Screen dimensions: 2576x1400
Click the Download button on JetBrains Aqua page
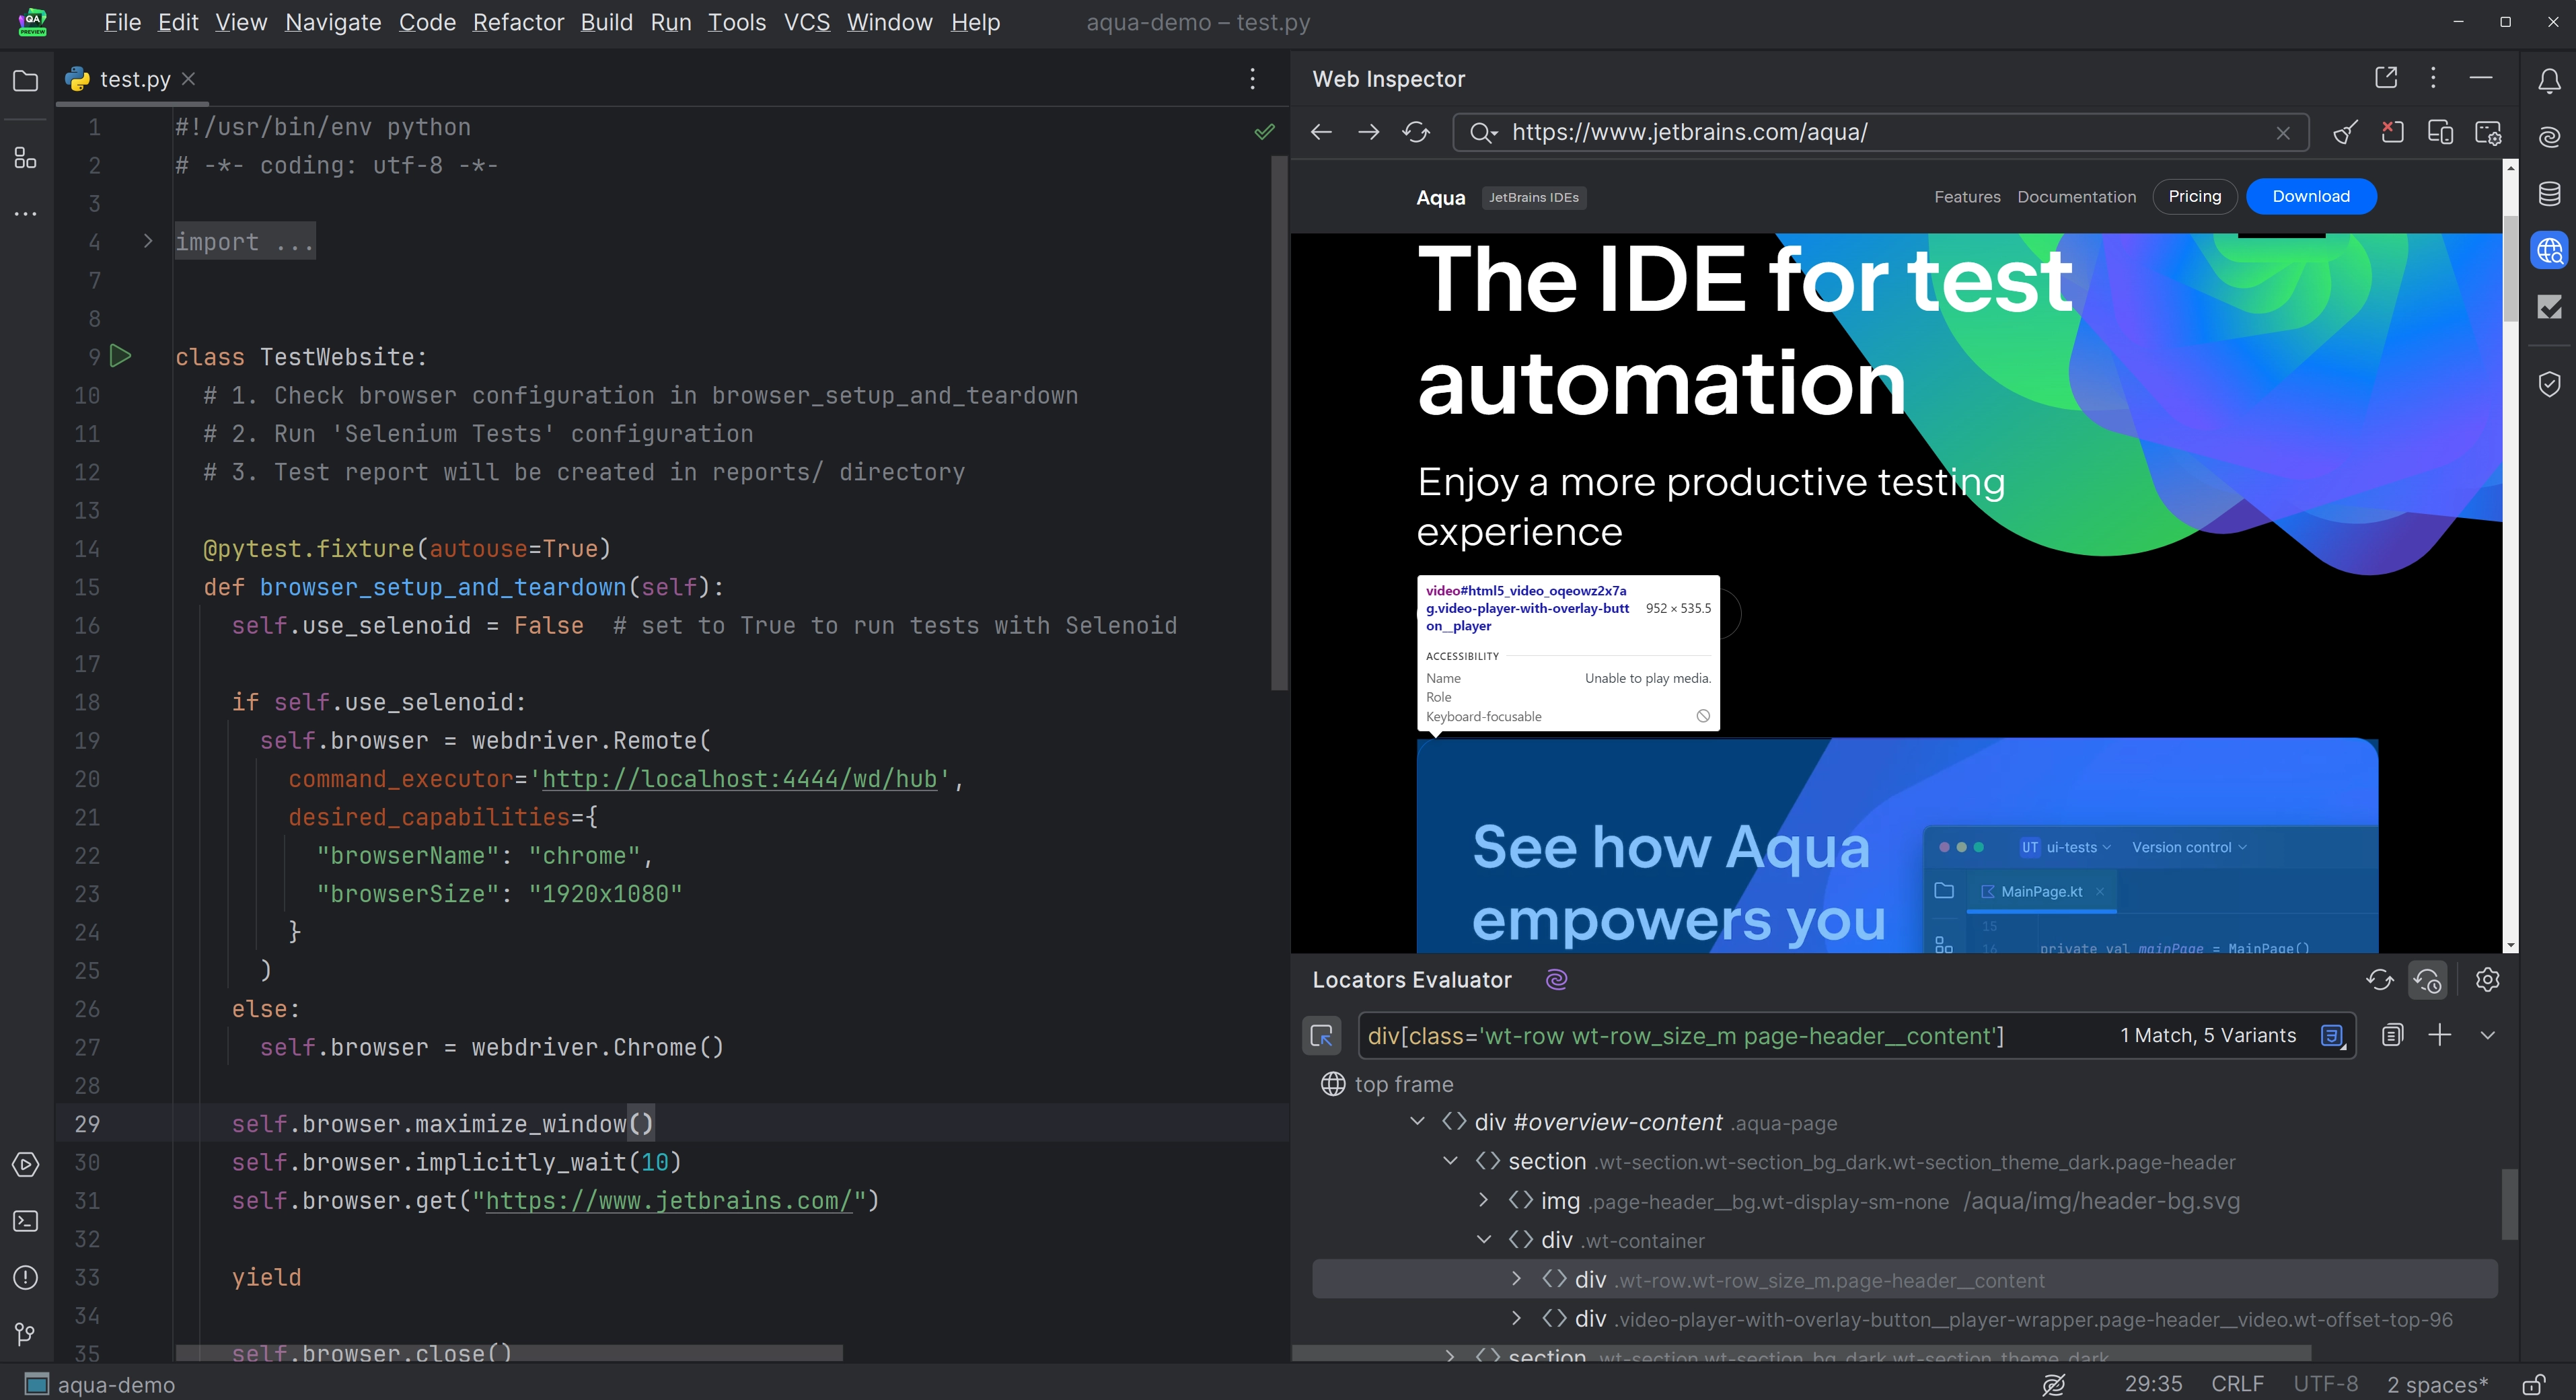[x=2310, y=195]
